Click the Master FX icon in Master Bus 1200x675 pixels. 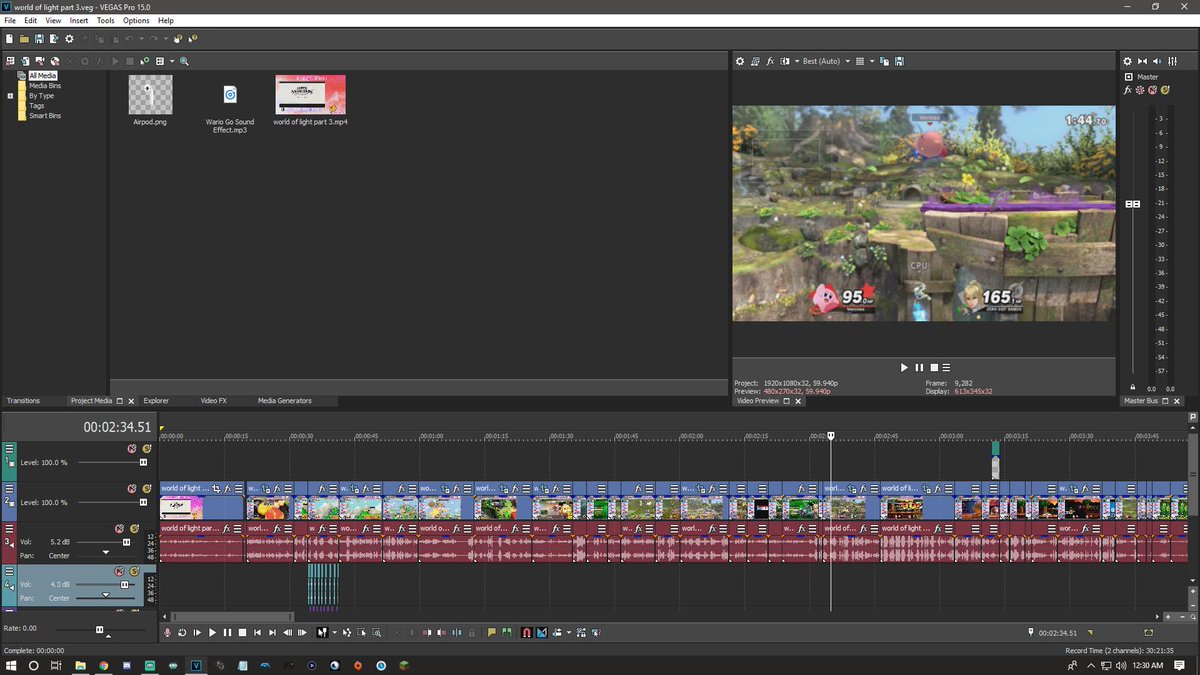pyautogui.click(x=1128, y=90)
